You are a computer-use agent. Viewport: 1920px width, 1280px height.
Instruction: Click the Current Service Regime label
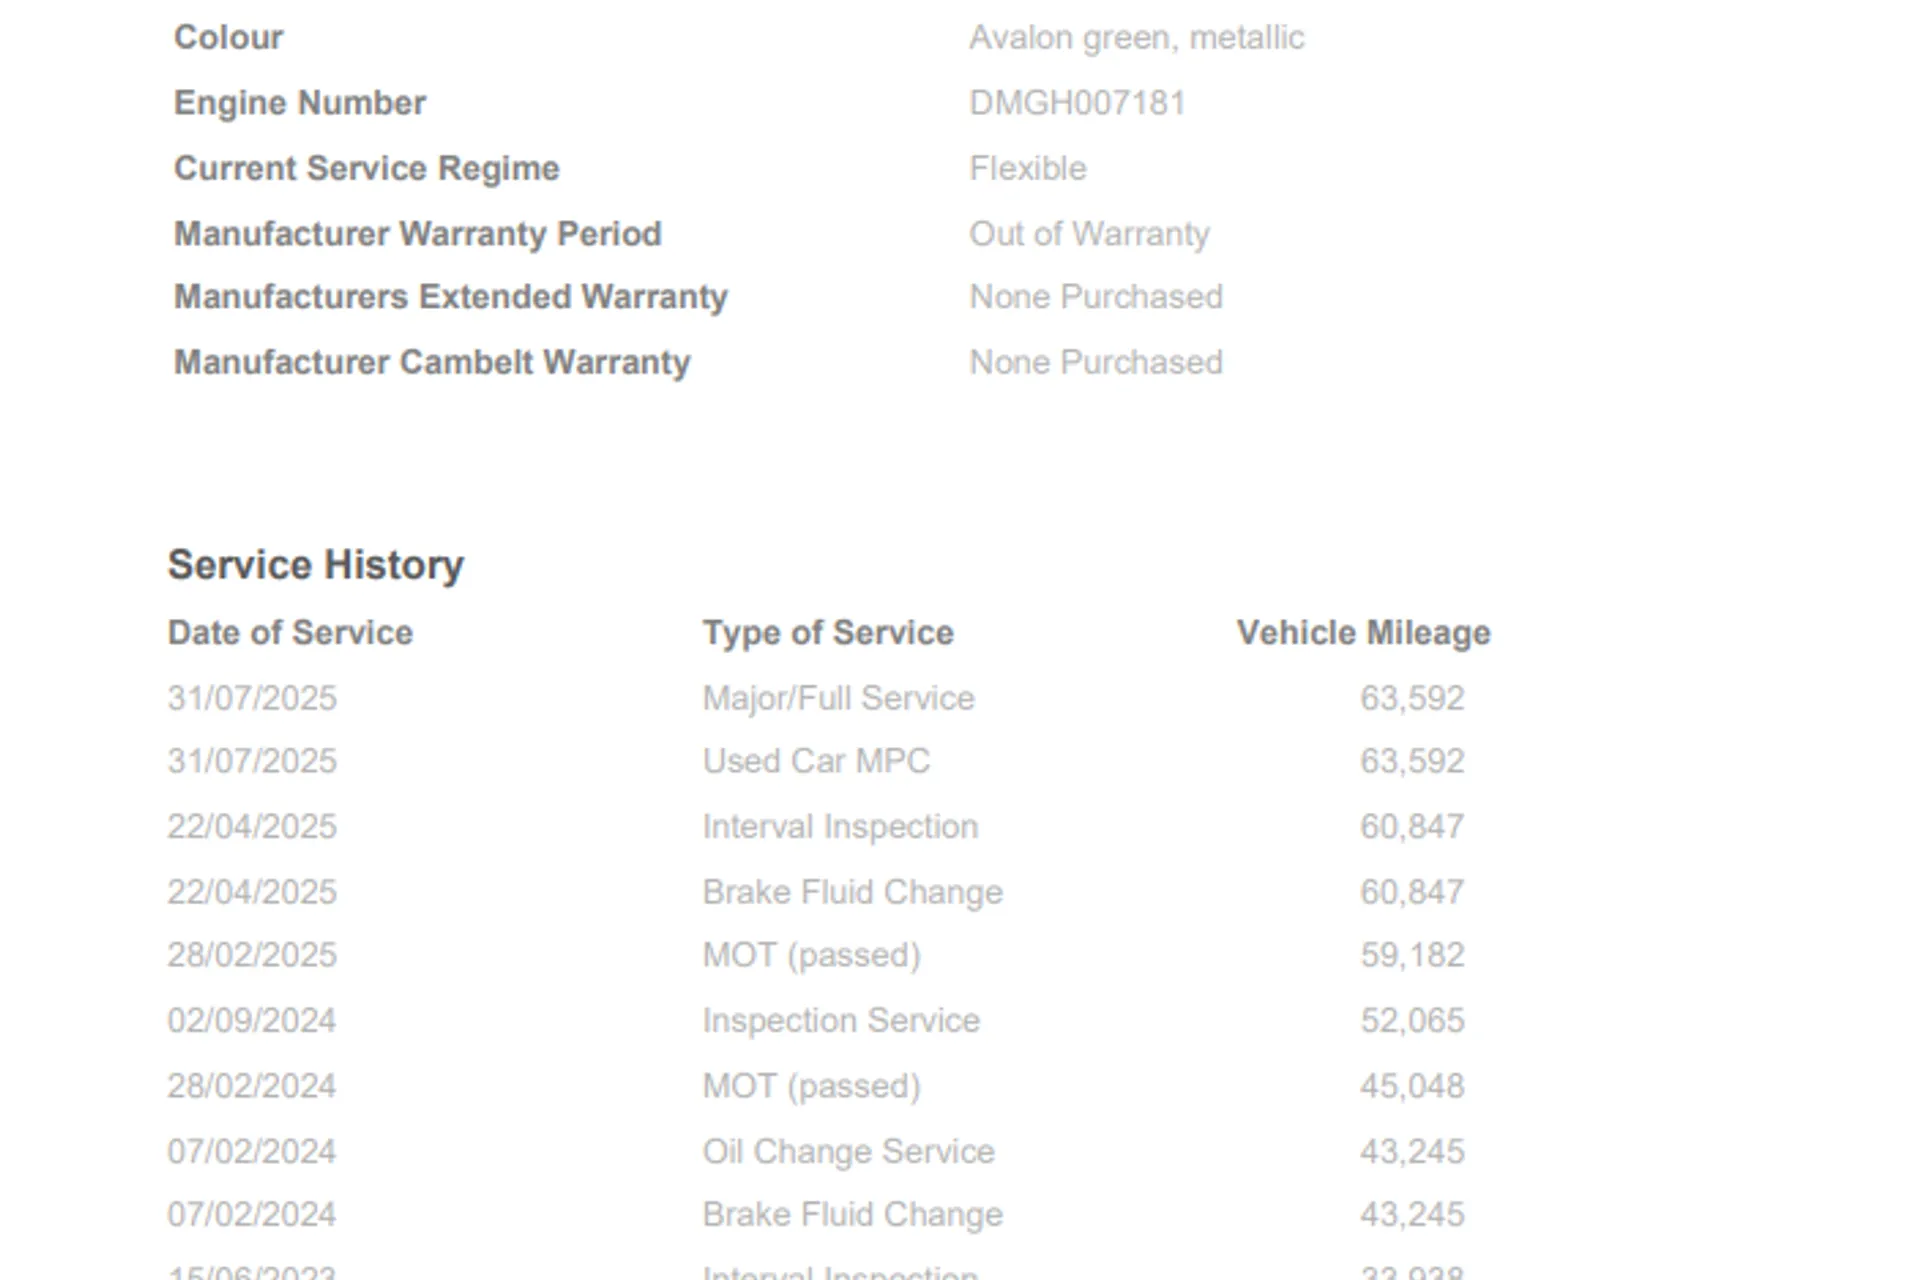pyautogui.click(x=367, y=168)
